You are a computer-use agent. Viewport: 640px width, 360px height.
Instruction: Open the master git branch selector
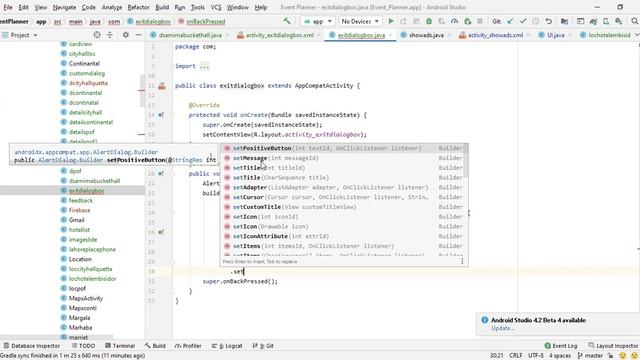[590, 356]
